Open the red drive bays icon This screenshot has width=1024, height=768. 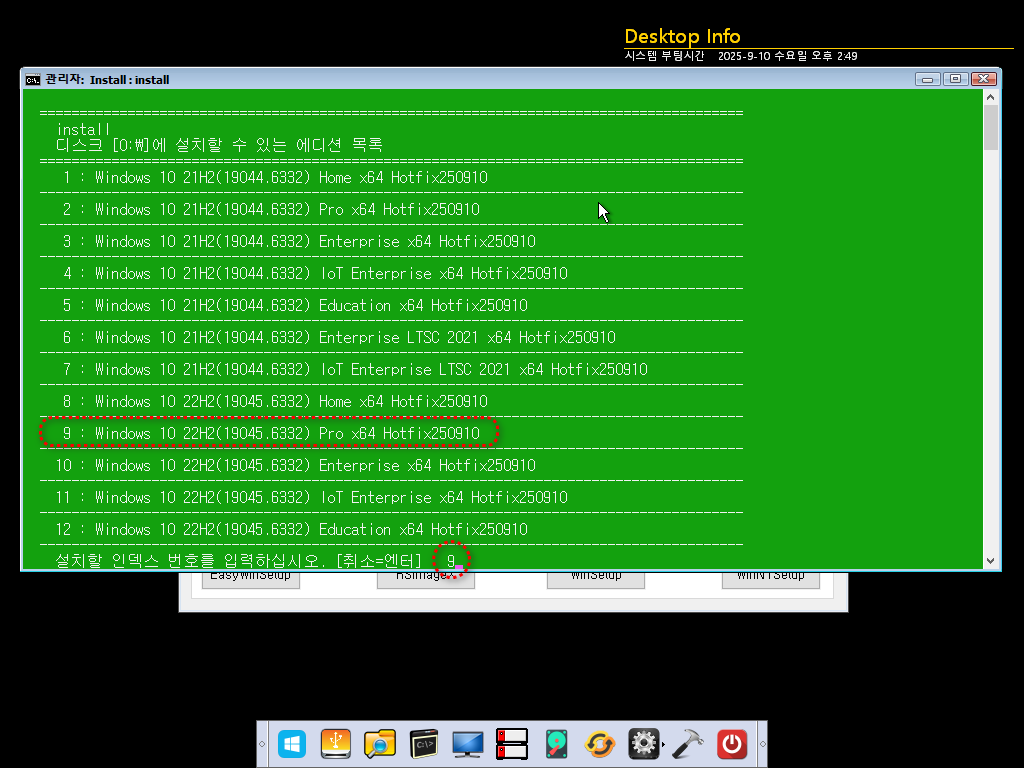[511, 744]
